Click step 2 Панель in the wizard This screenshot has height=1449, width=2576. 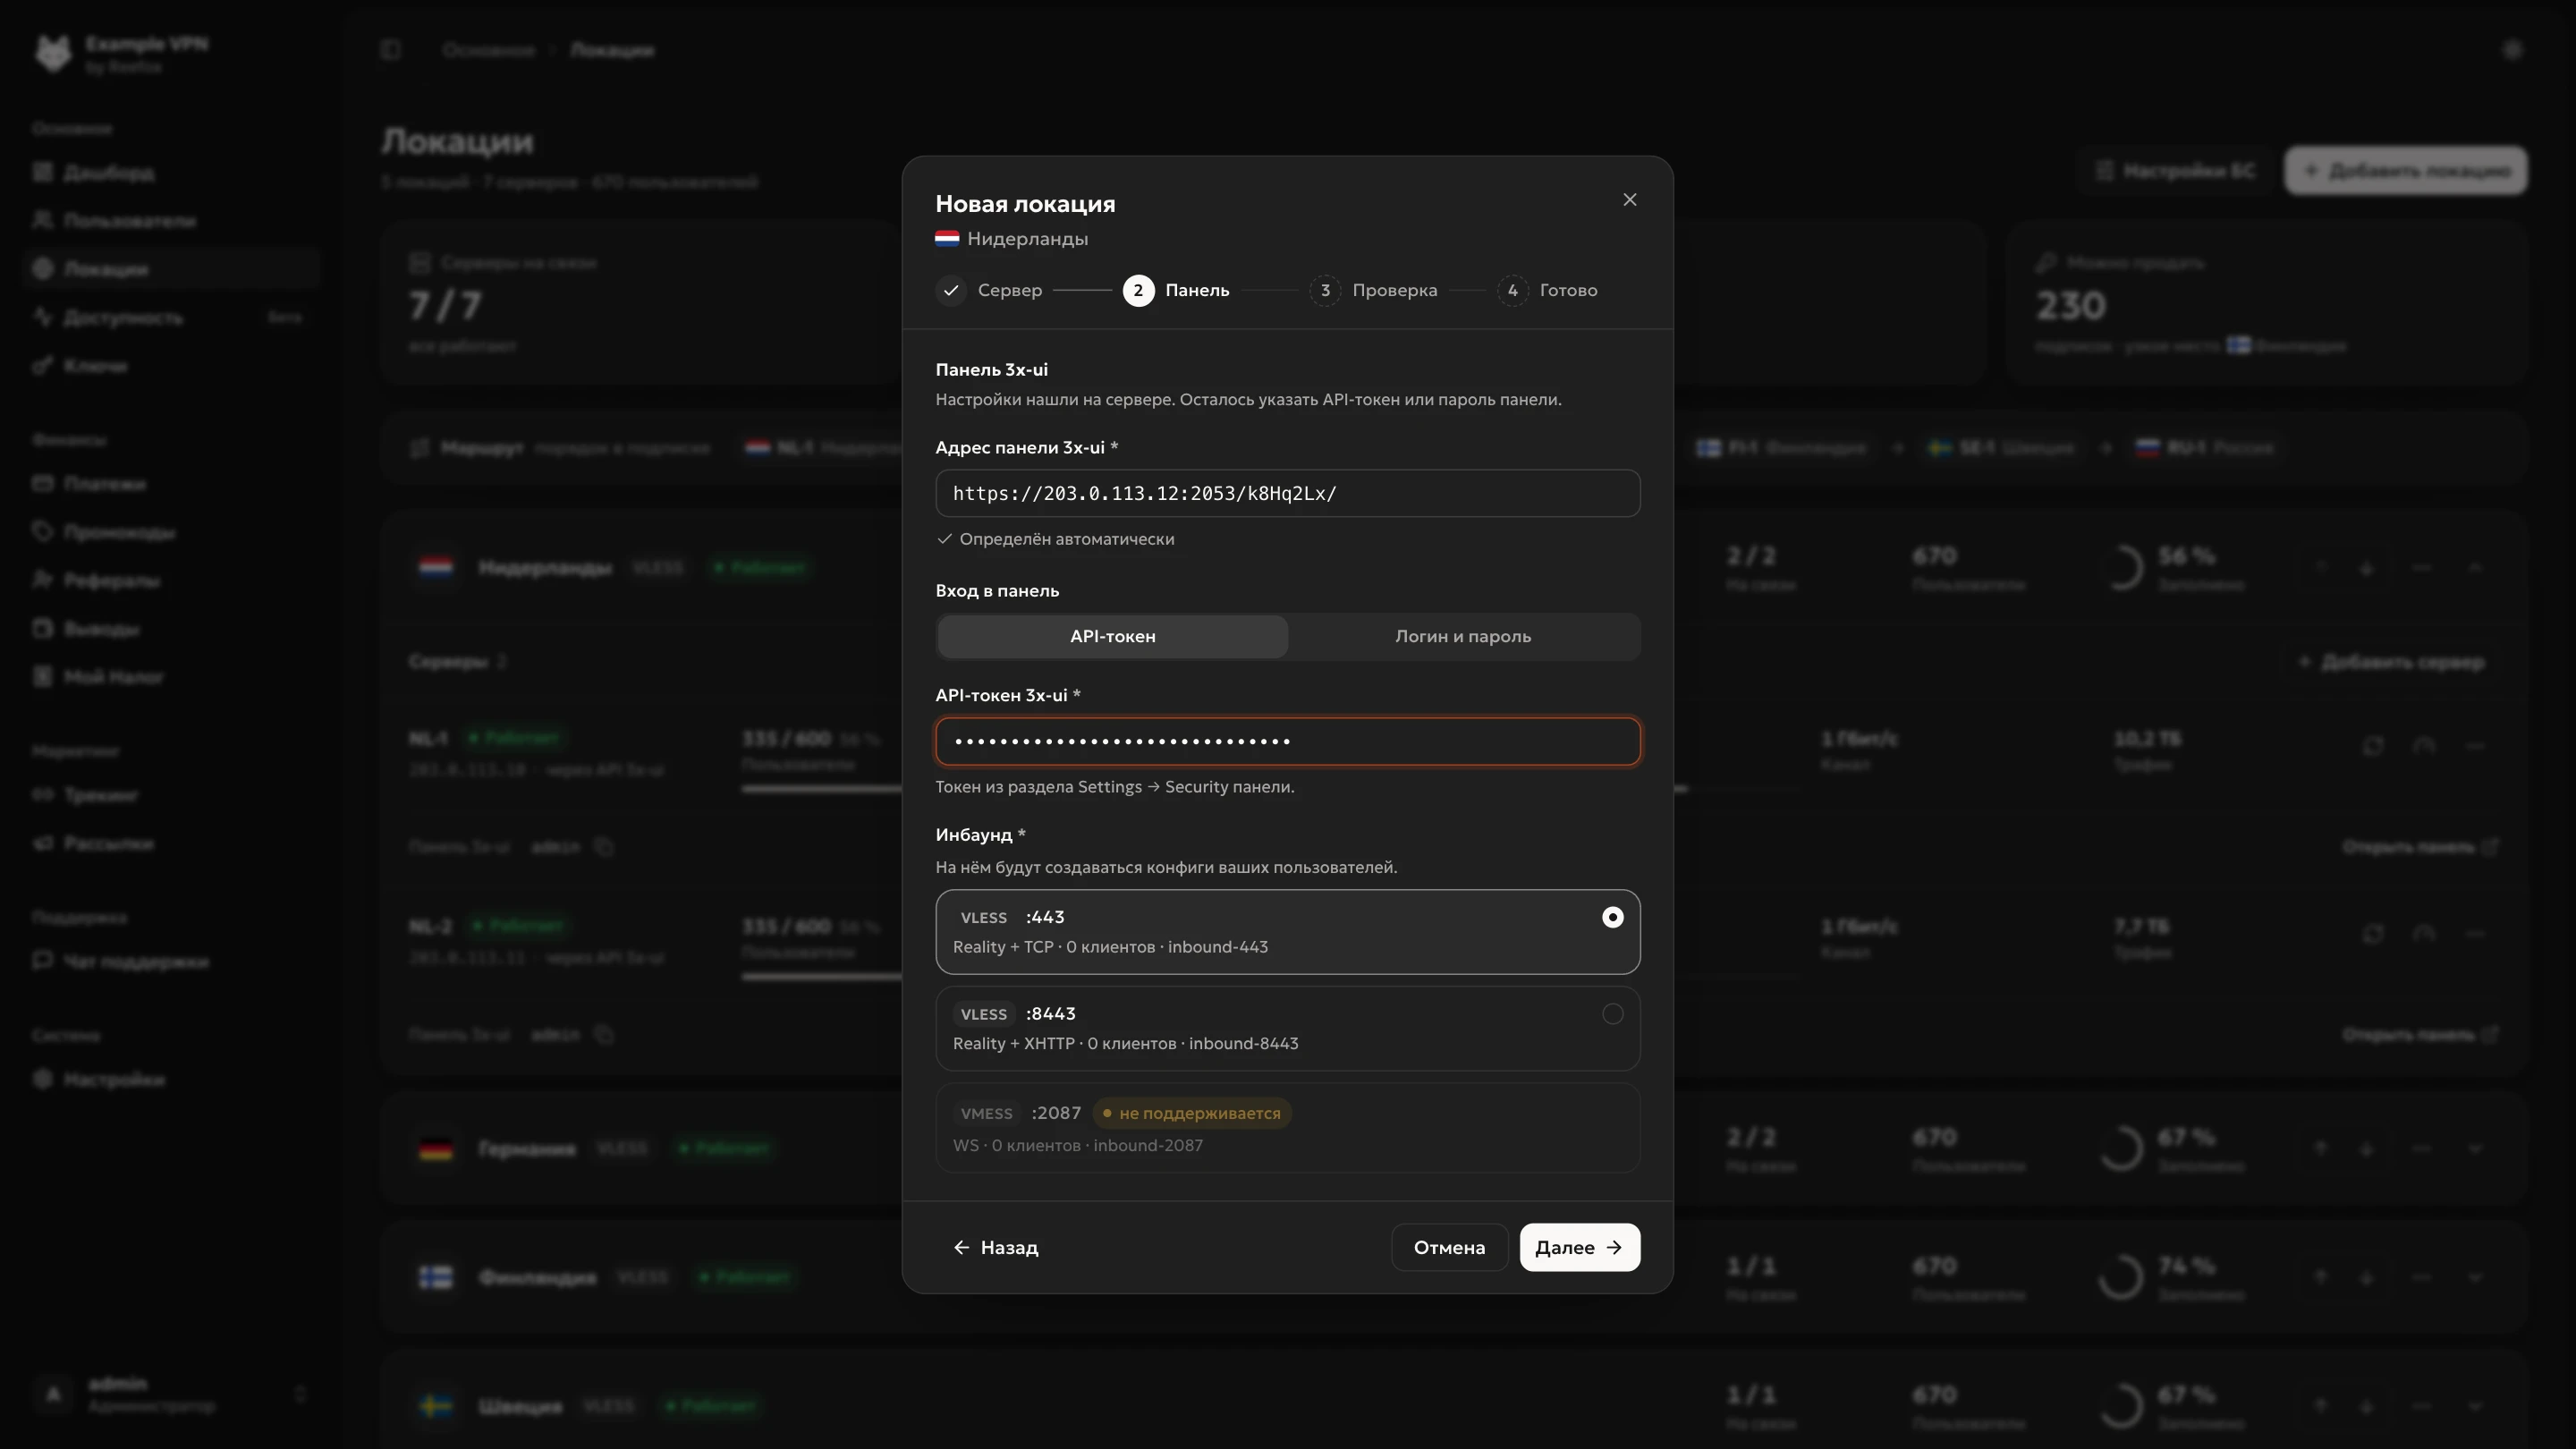(x=1176, y=290)
